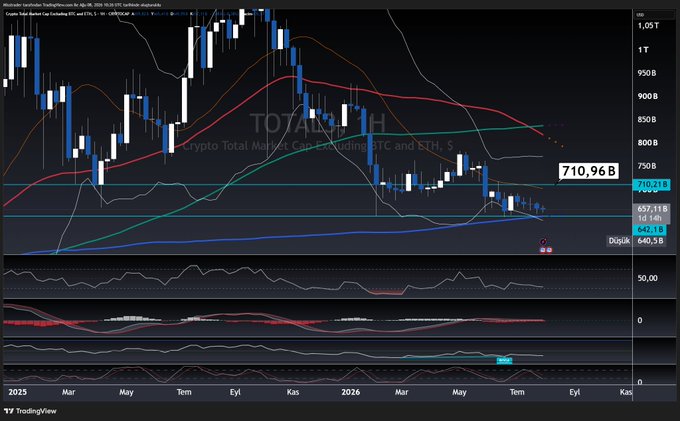The width and height of the screenshot is (680, 421).
Task: Open the USD currency label
Action: (640, 15)
